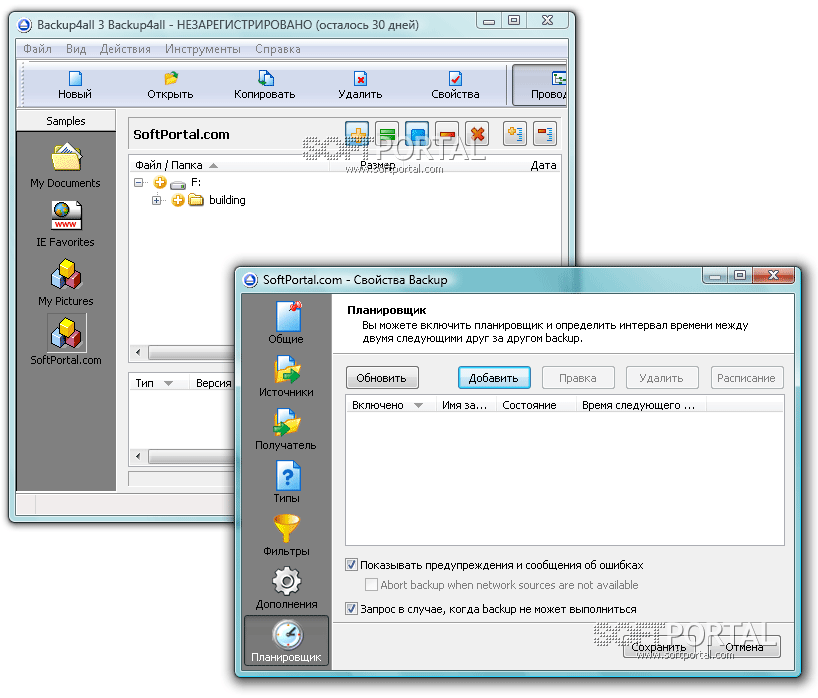
Task: Open the Источники page in properties
Action: pos(286,376)
